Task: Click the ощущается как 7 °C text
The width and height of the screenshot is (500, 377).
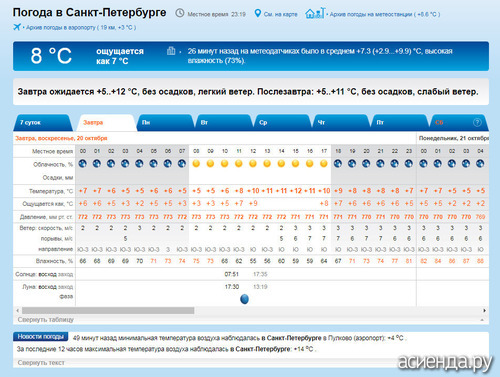Action: click(120, 56)
